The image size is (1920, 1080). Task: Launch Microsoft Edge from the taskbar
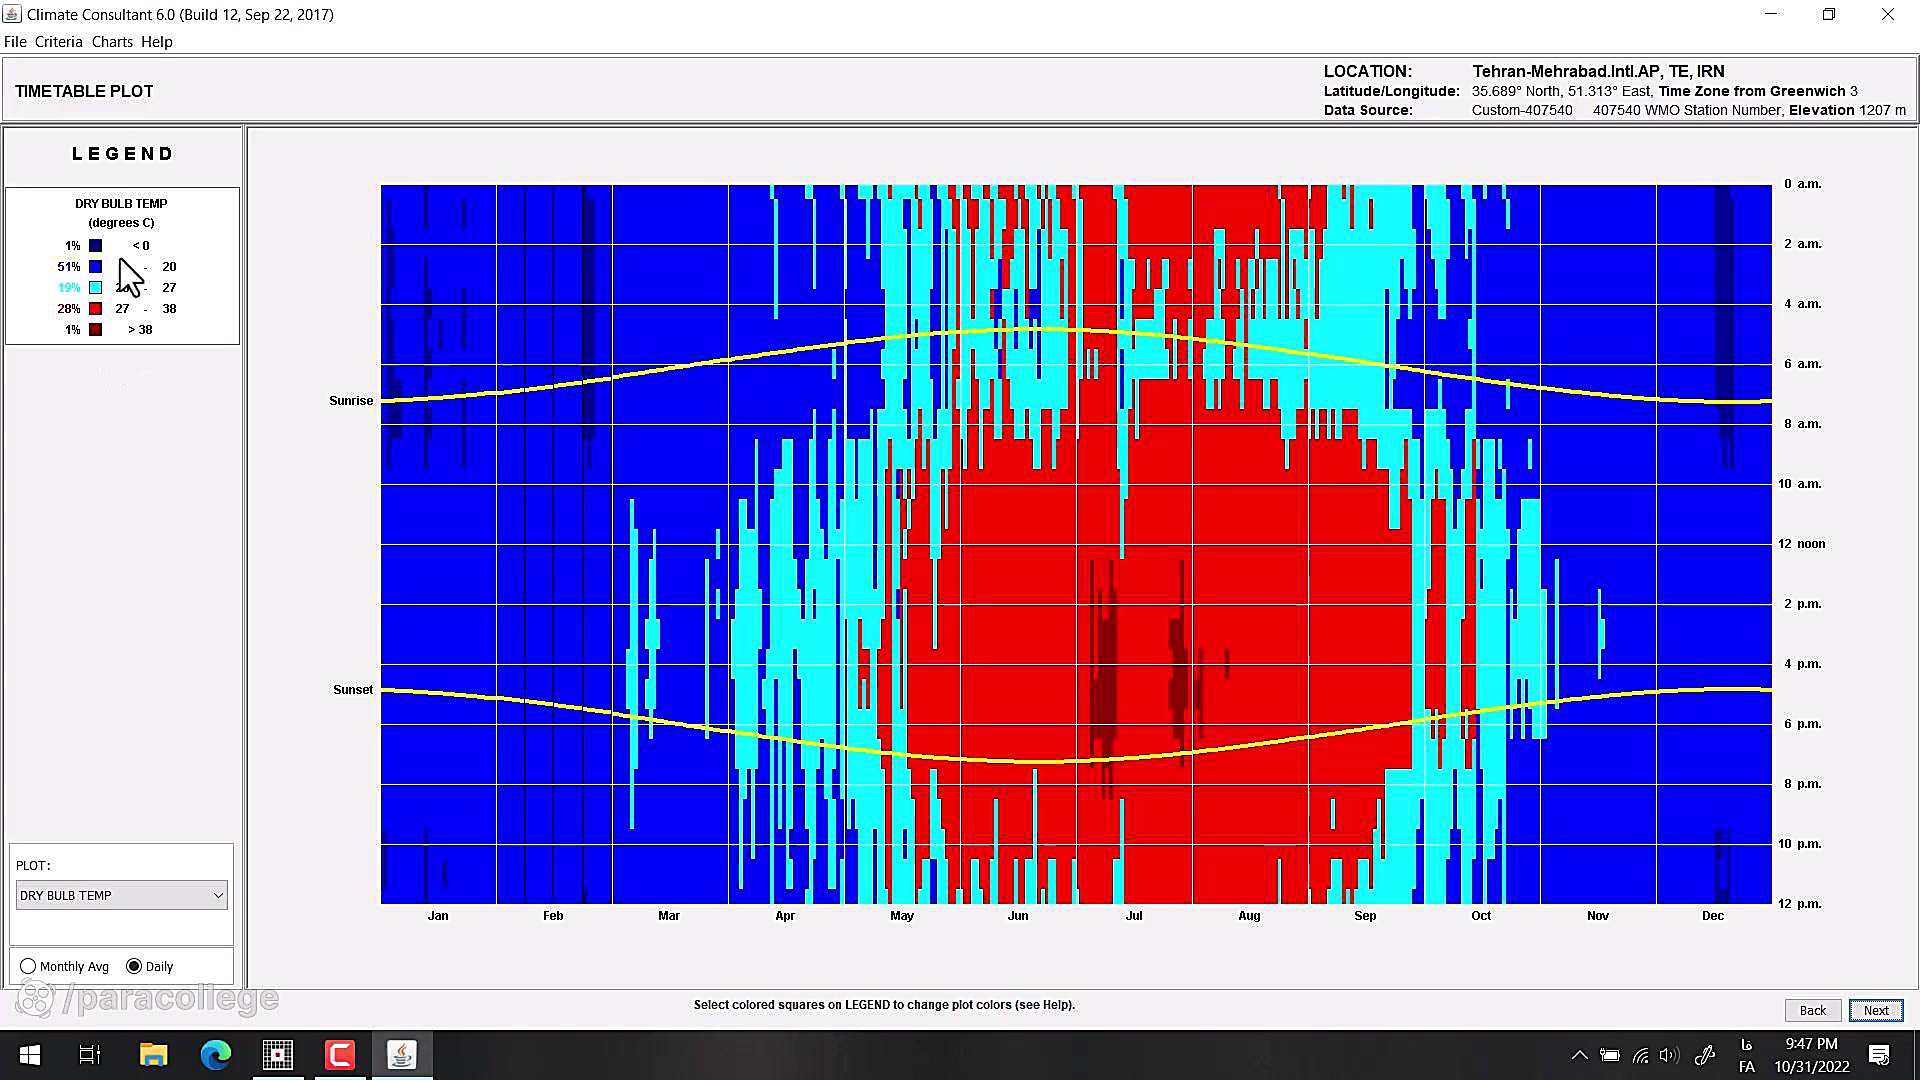click(215, 1055)
